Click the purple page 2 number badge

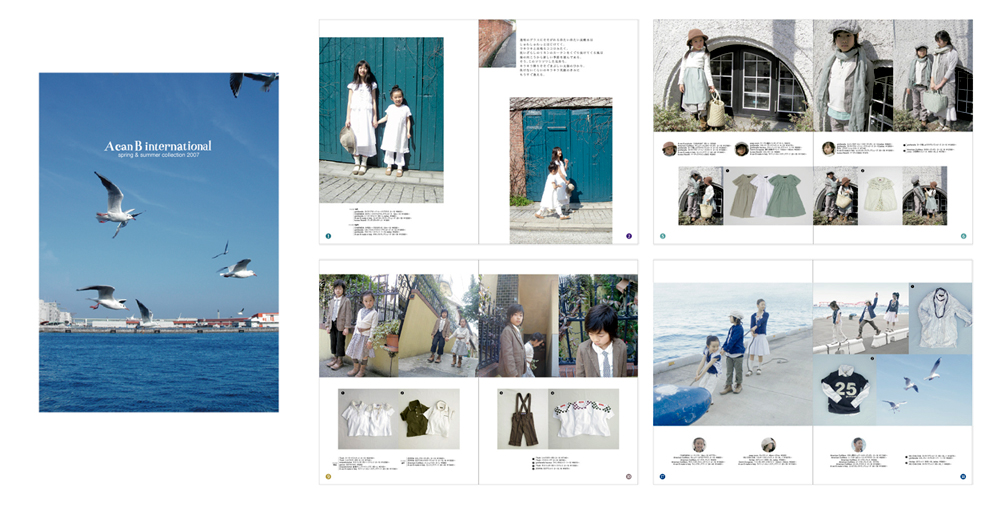(x=629, y=236)
